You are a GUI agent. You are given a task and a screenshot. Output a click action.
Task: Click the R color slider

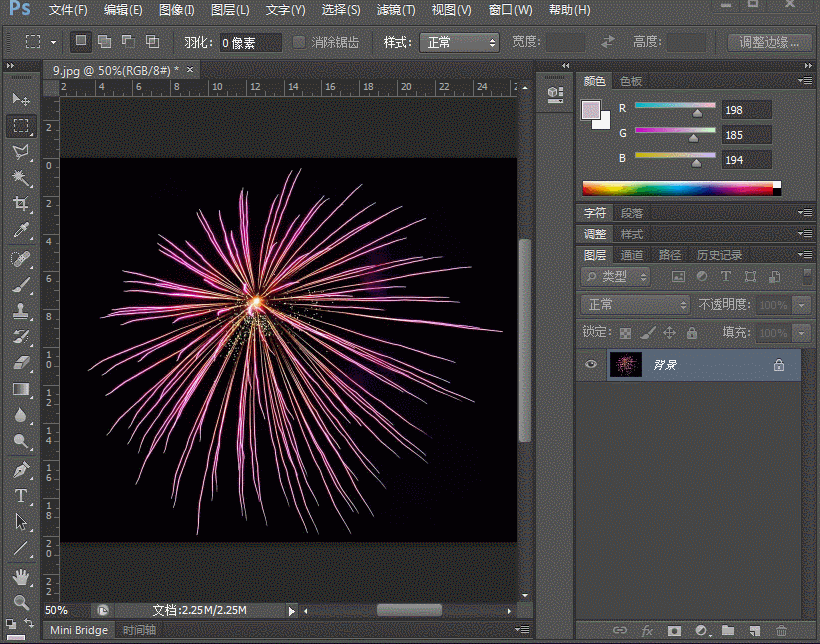click(x=675, y=105)
